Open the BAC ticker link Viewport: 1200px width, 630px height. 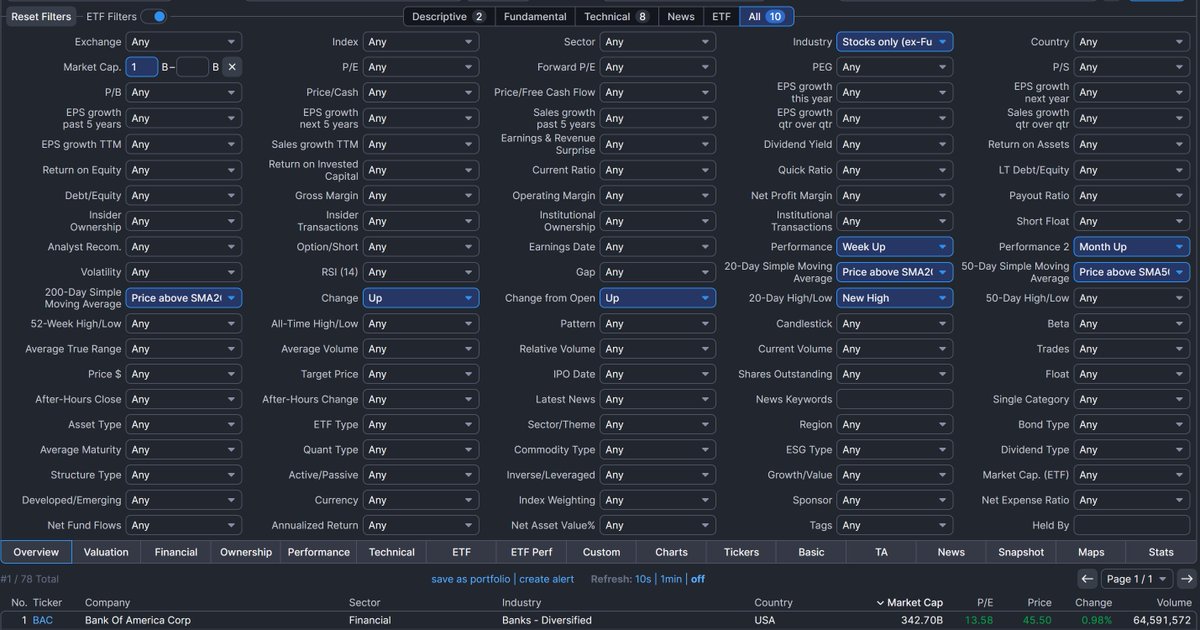click(42, 620)
